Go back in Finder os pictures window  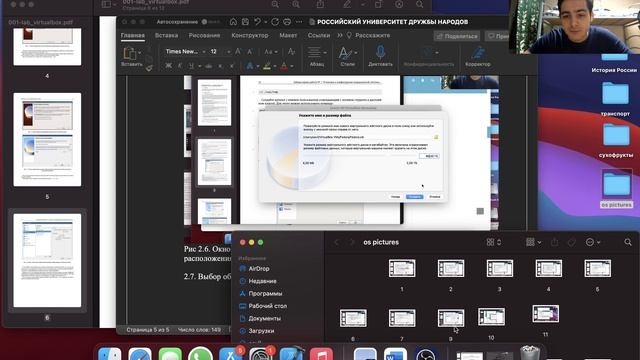(x=336, y=242)
